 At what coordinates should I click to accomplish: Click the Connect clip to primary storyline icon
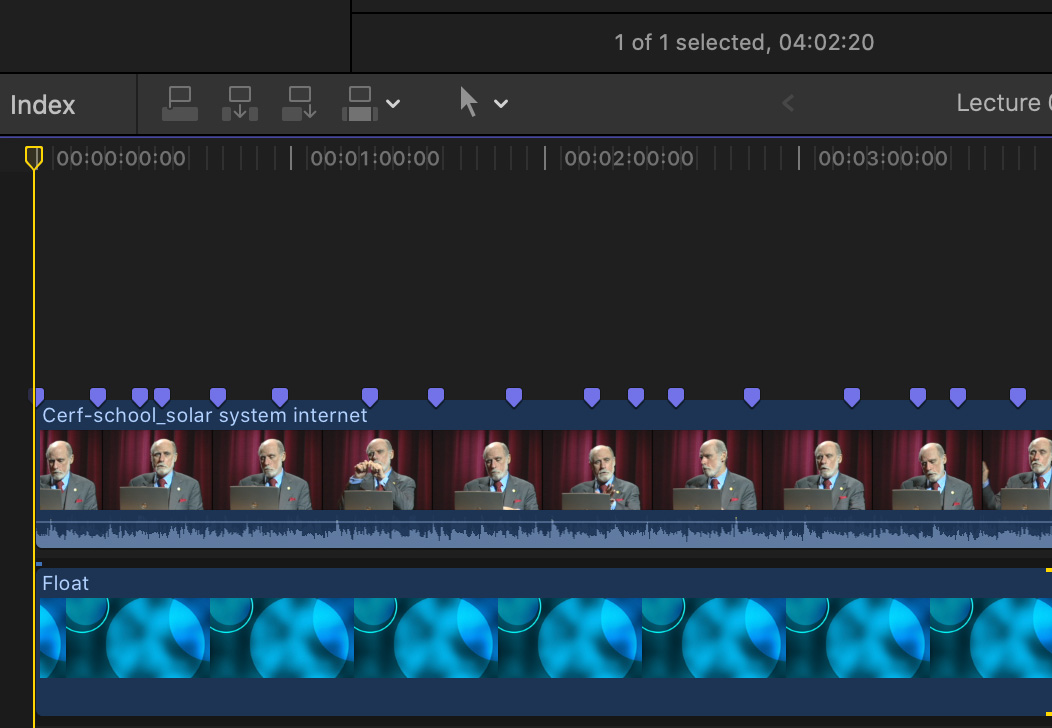180,104
